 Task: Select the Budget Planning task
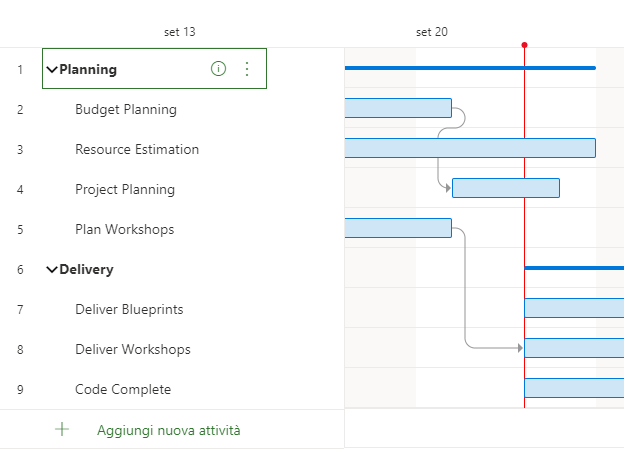tap(126, 109)
